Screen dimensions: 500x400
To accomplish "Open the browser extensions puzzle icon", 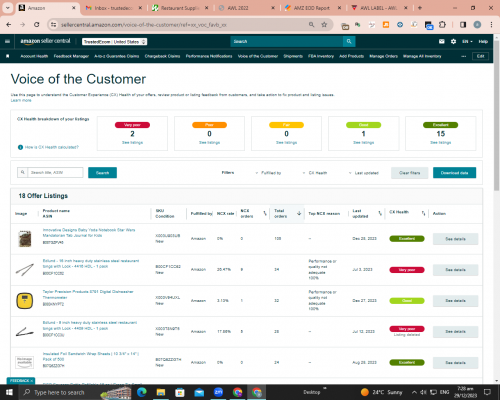I will (x=442, y=25).
